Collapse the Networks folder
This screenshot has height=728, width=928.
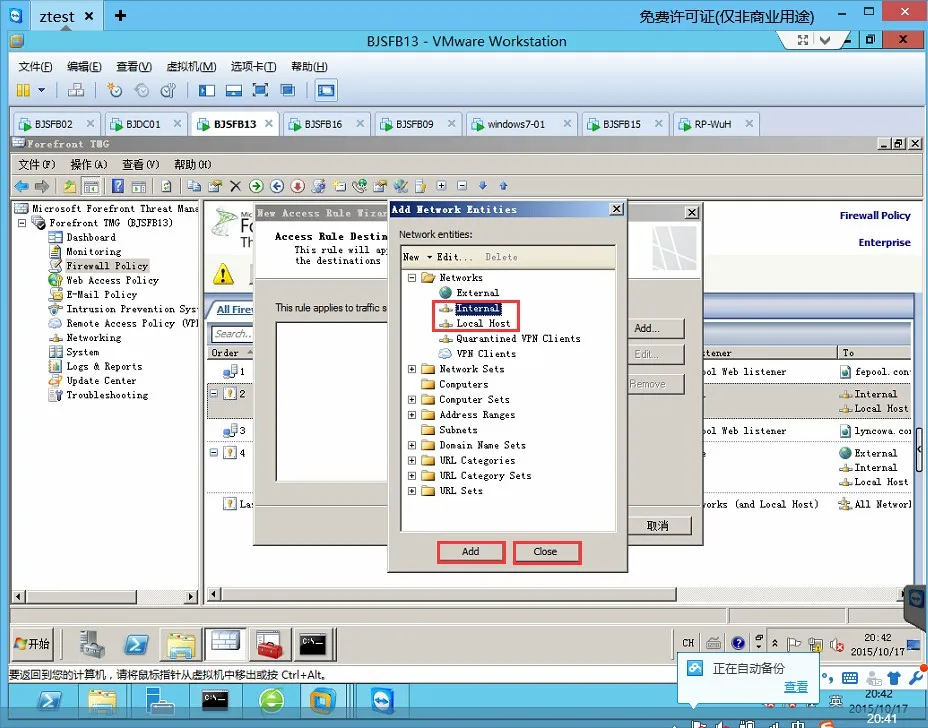tap(412, 278)
